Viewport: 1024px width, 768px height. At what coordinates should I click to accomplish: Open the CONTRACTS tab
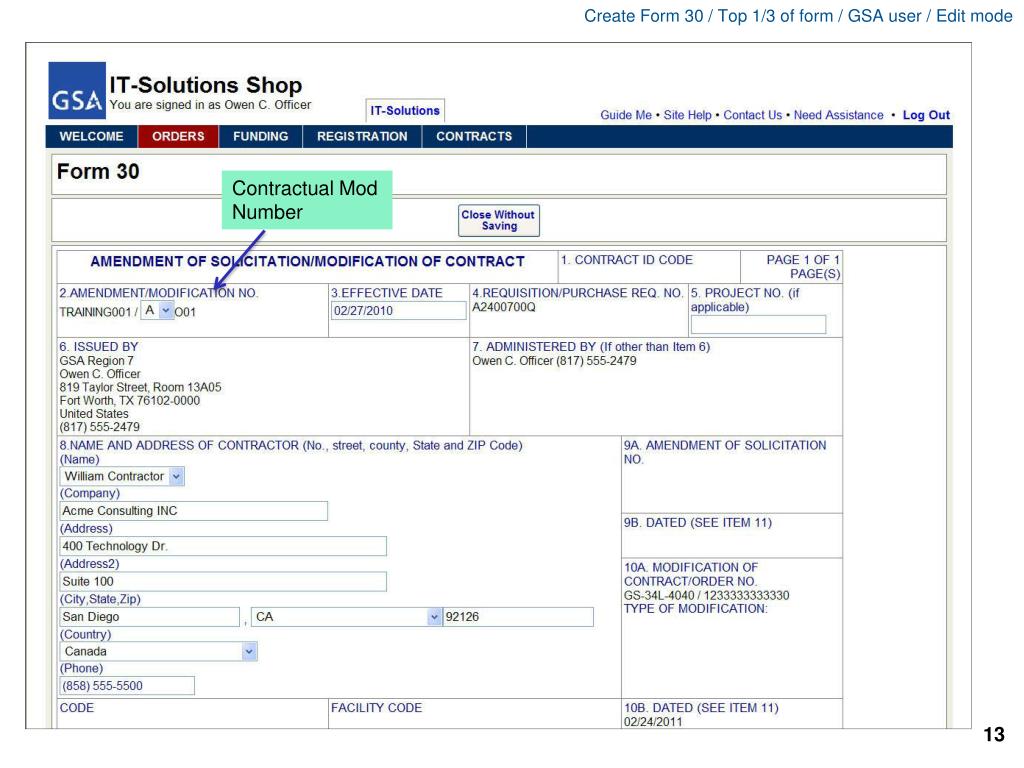pyautogui.click(x=474, y=136)
